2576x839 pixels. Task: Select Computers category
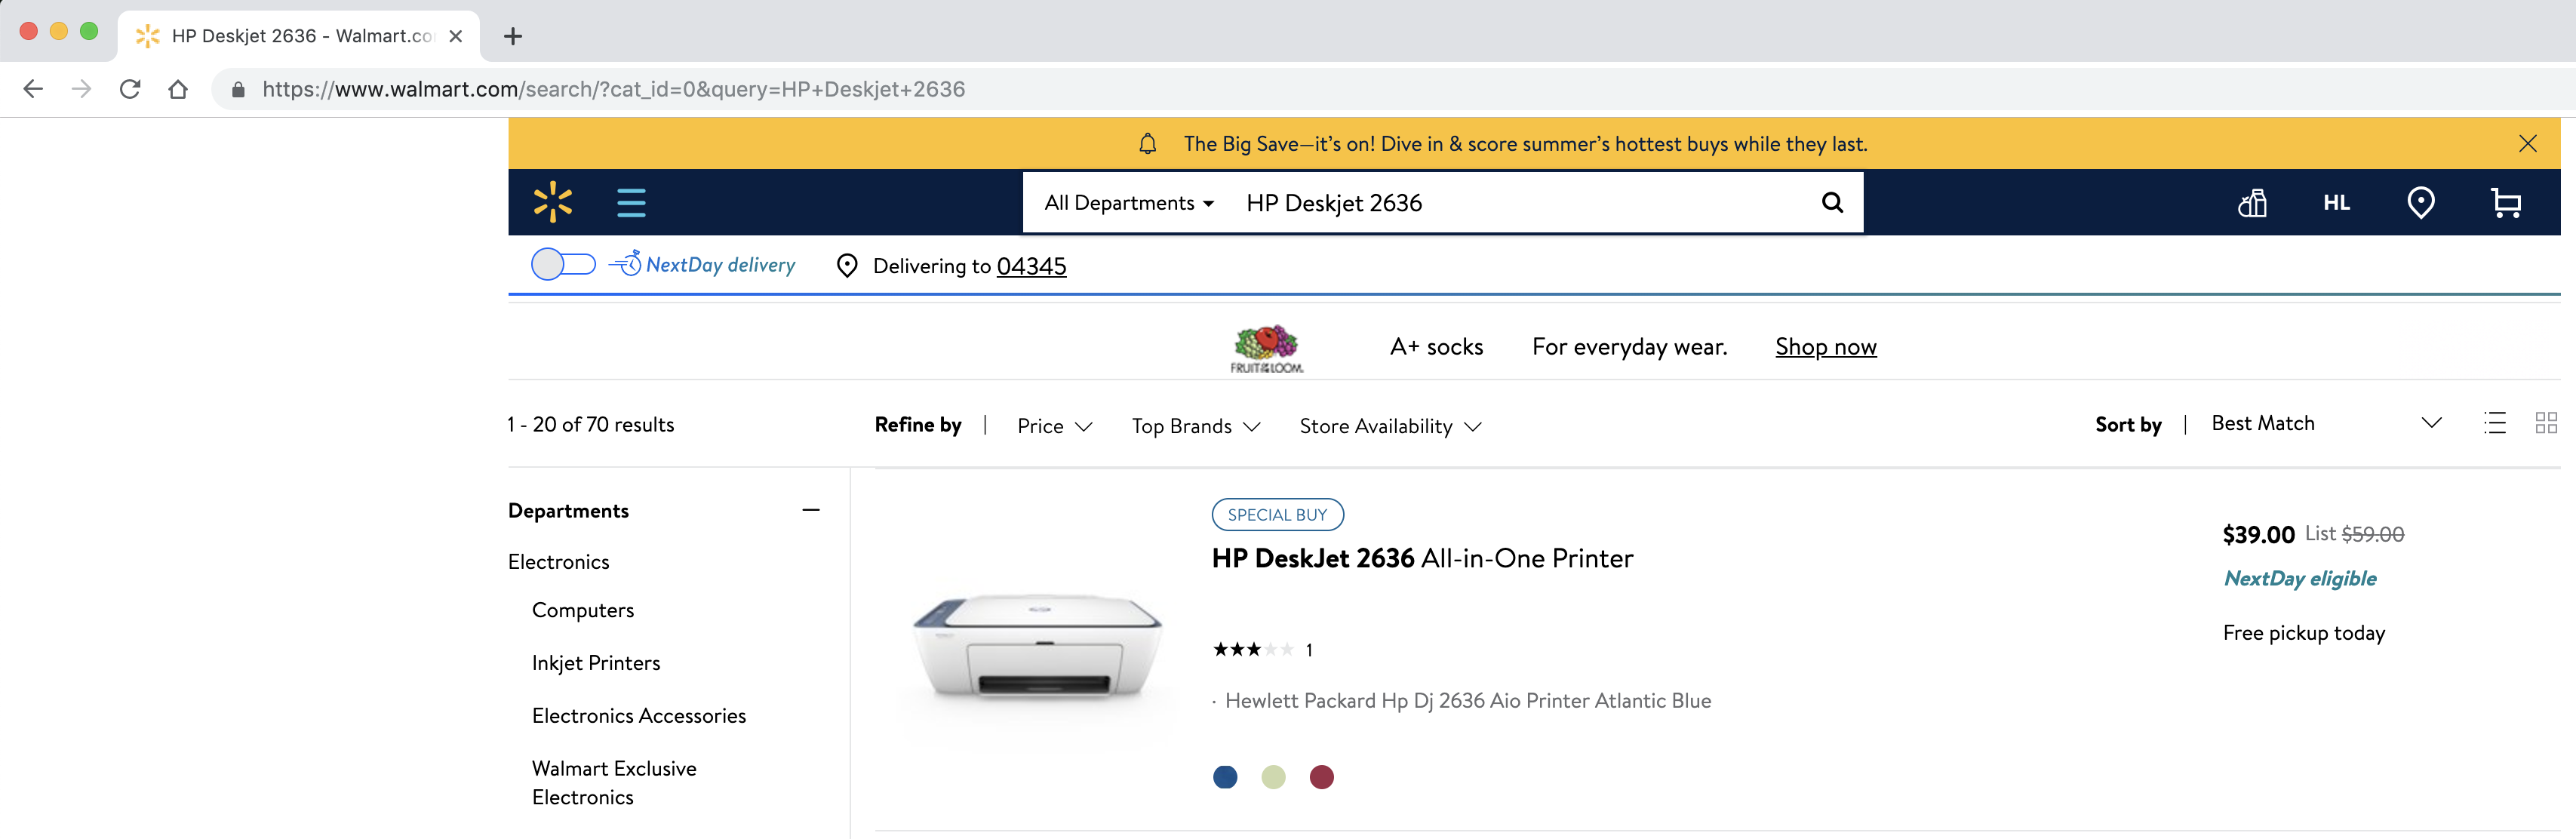pos(582,610)
